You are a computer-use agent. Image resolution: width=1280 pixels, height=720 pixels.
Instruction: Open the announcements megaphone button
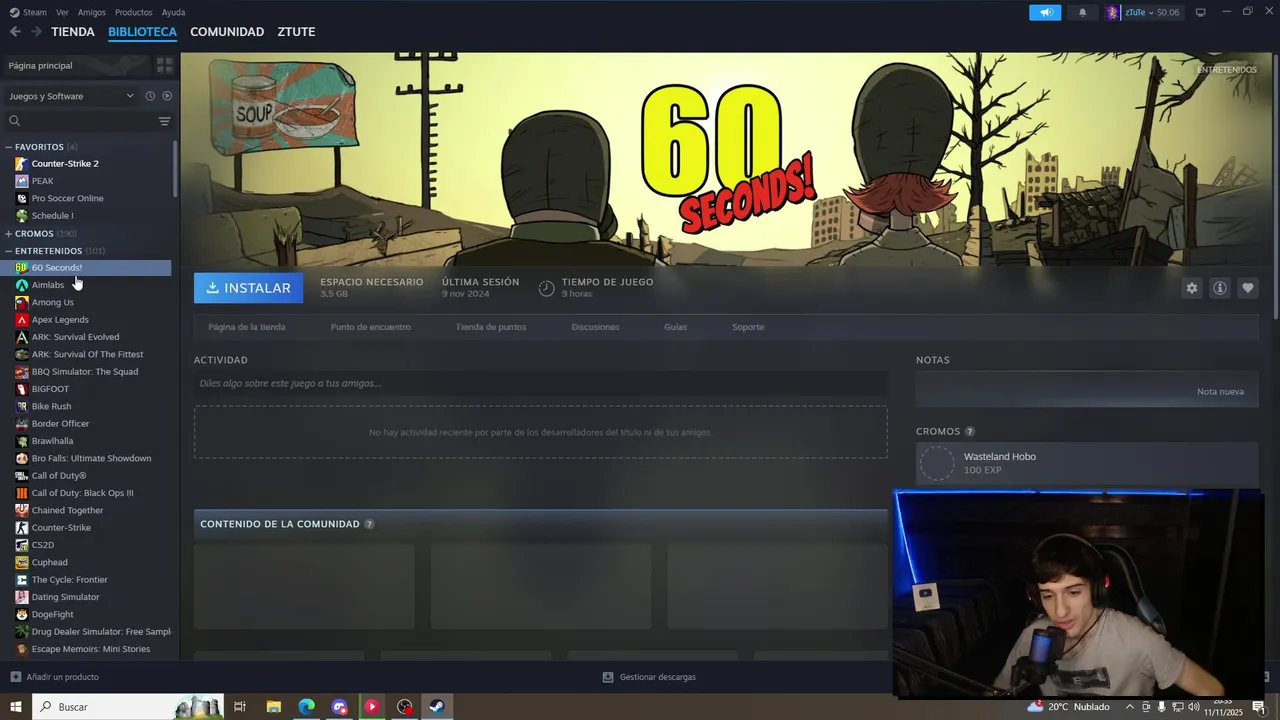(1045, 13)
